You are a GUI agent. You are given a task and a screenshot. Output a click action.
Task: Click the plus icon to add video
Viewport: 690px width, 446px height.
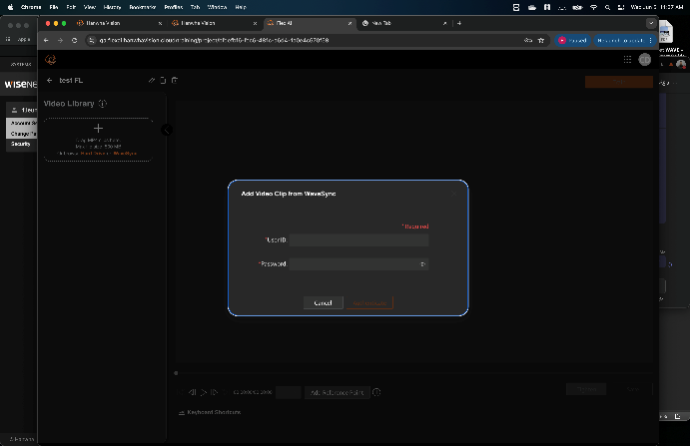point(98,129)
